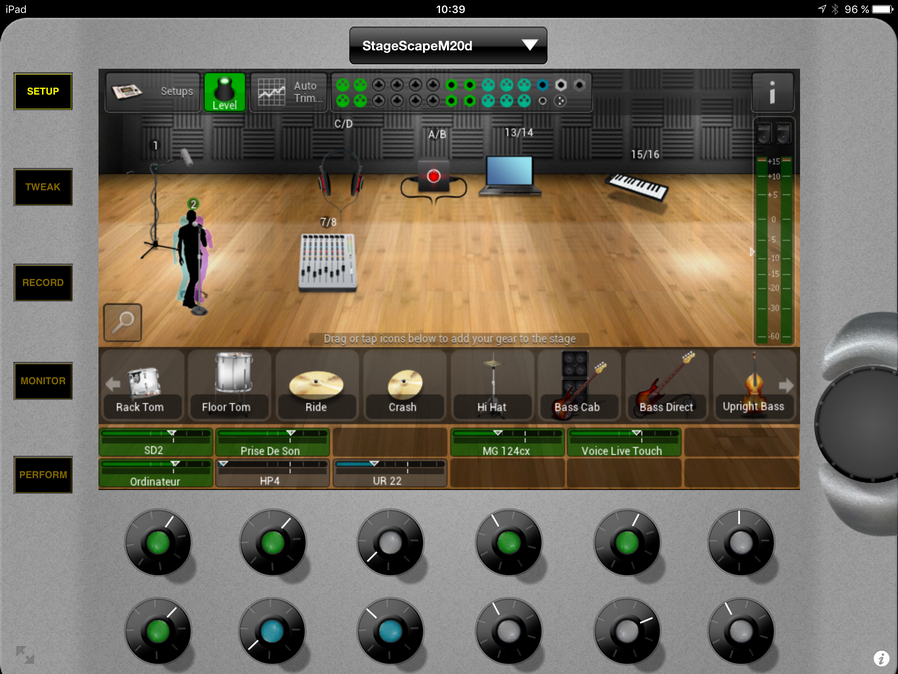Screen dimensions: 898x674
Task: Tap the mixer console on stage
Action: click(327, 262)
